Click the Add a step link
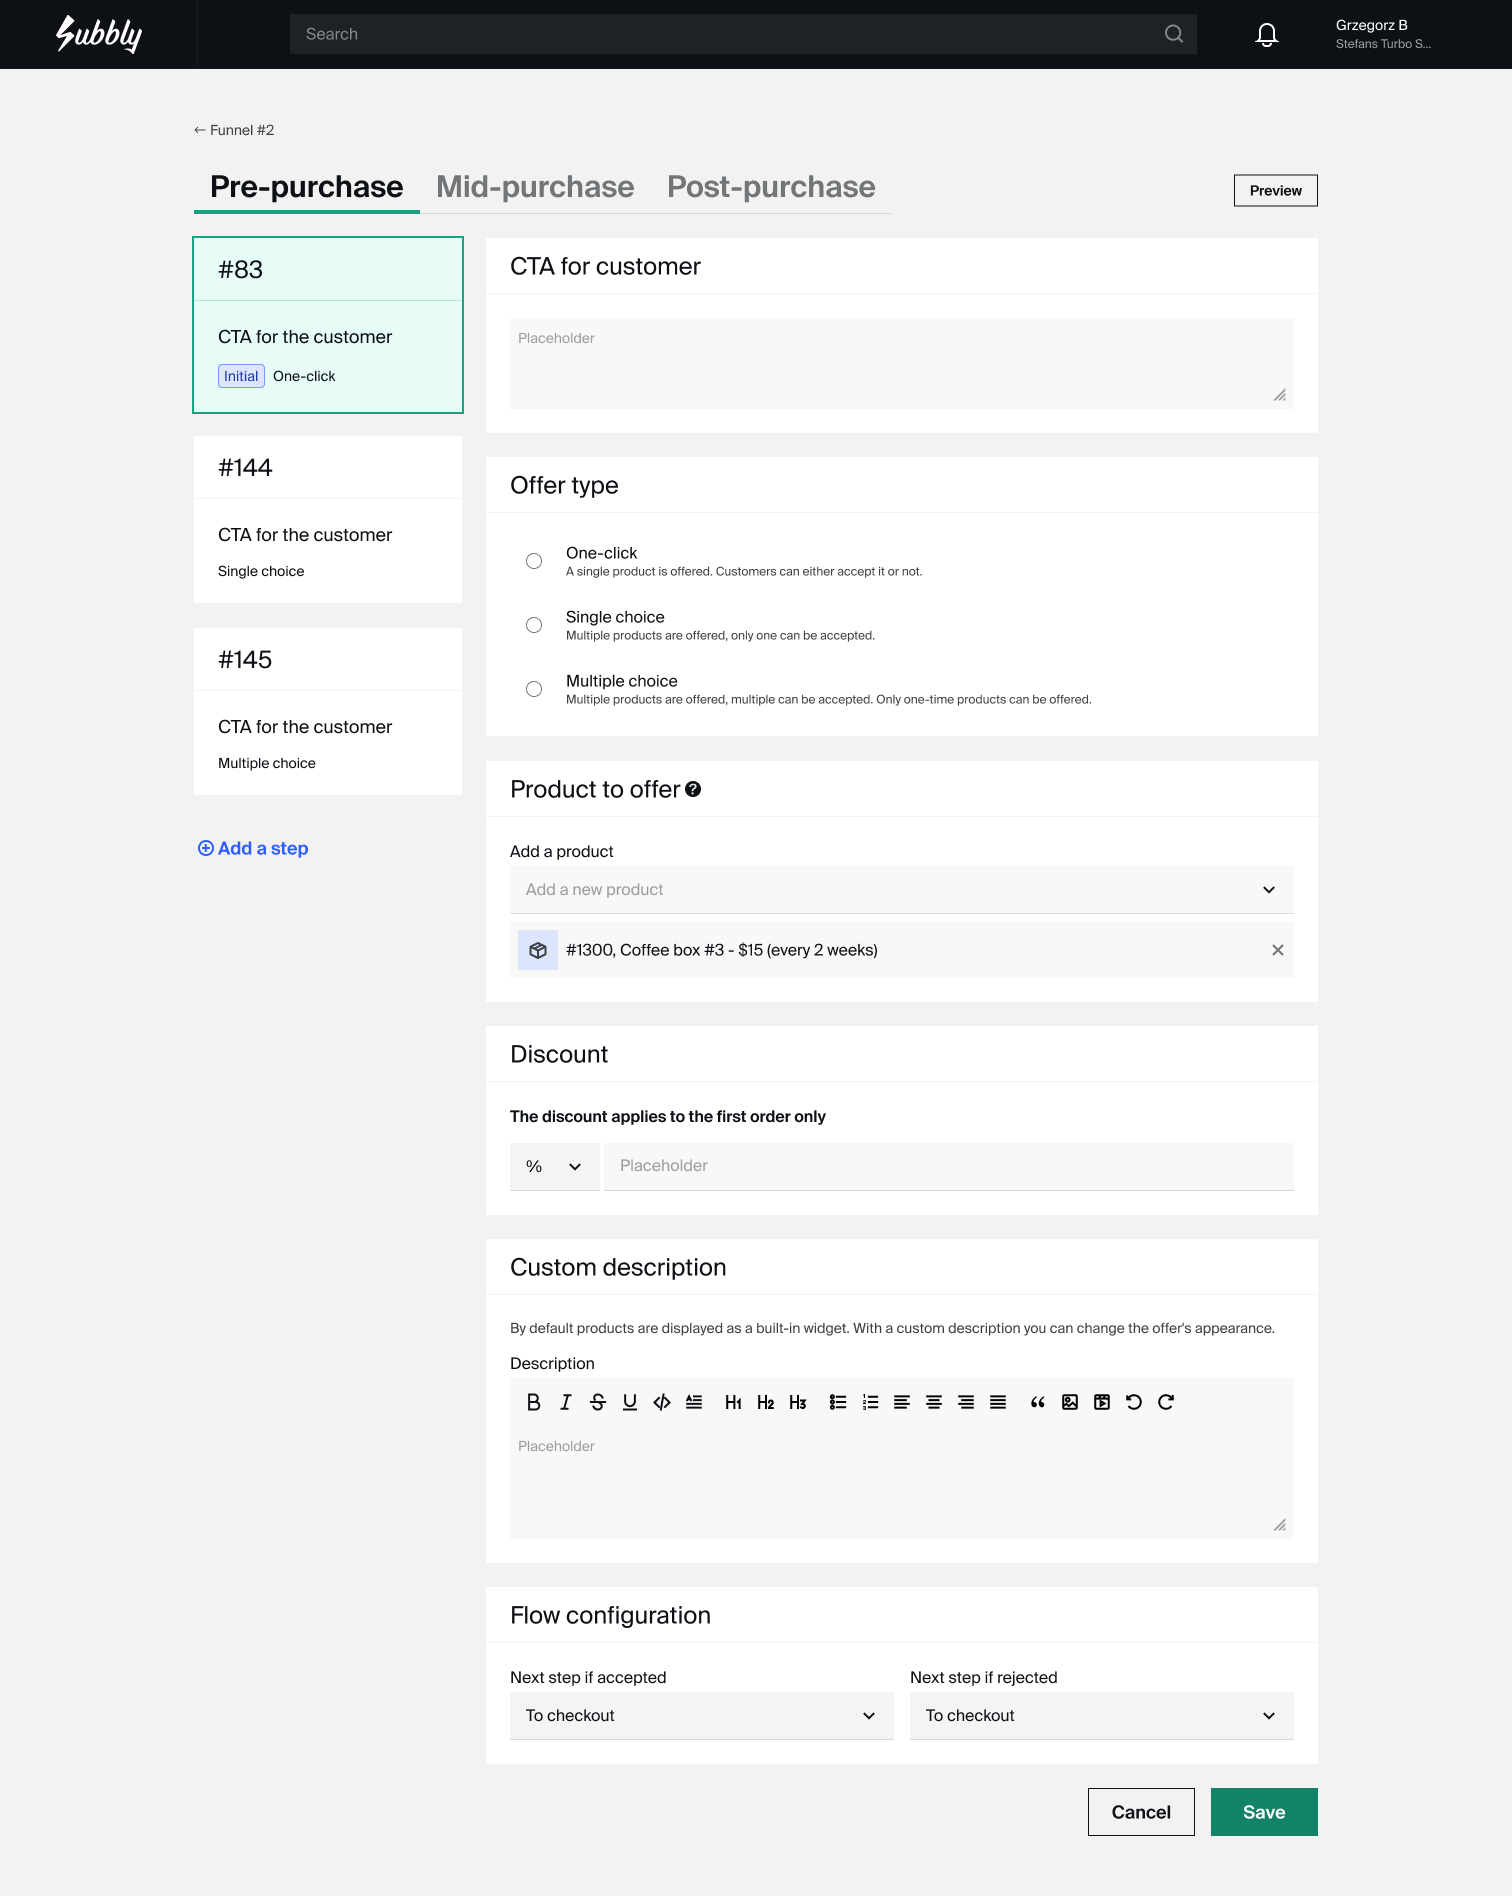The height and width of the screenshot is (1896, 1512). pyautogui.click(x=253, y=848)
